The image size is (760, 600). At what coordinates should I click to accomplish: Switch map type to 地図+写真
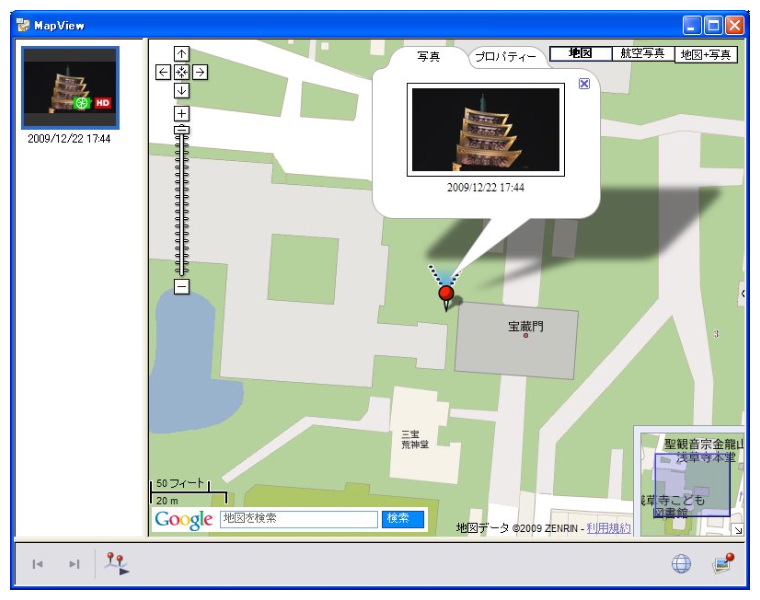[x=706, y=54]
